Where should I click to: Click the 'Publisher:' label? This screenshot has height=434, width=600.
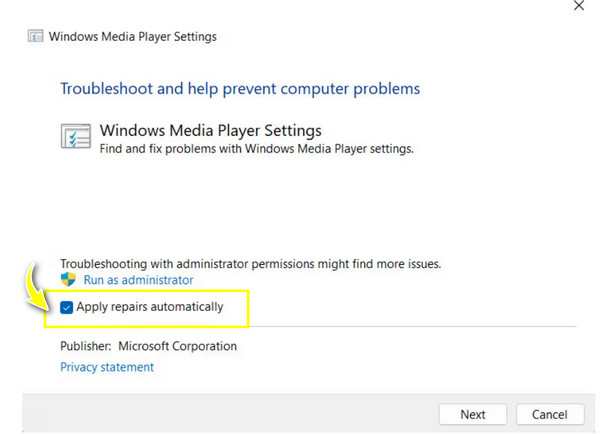click(x=85, y=346)
